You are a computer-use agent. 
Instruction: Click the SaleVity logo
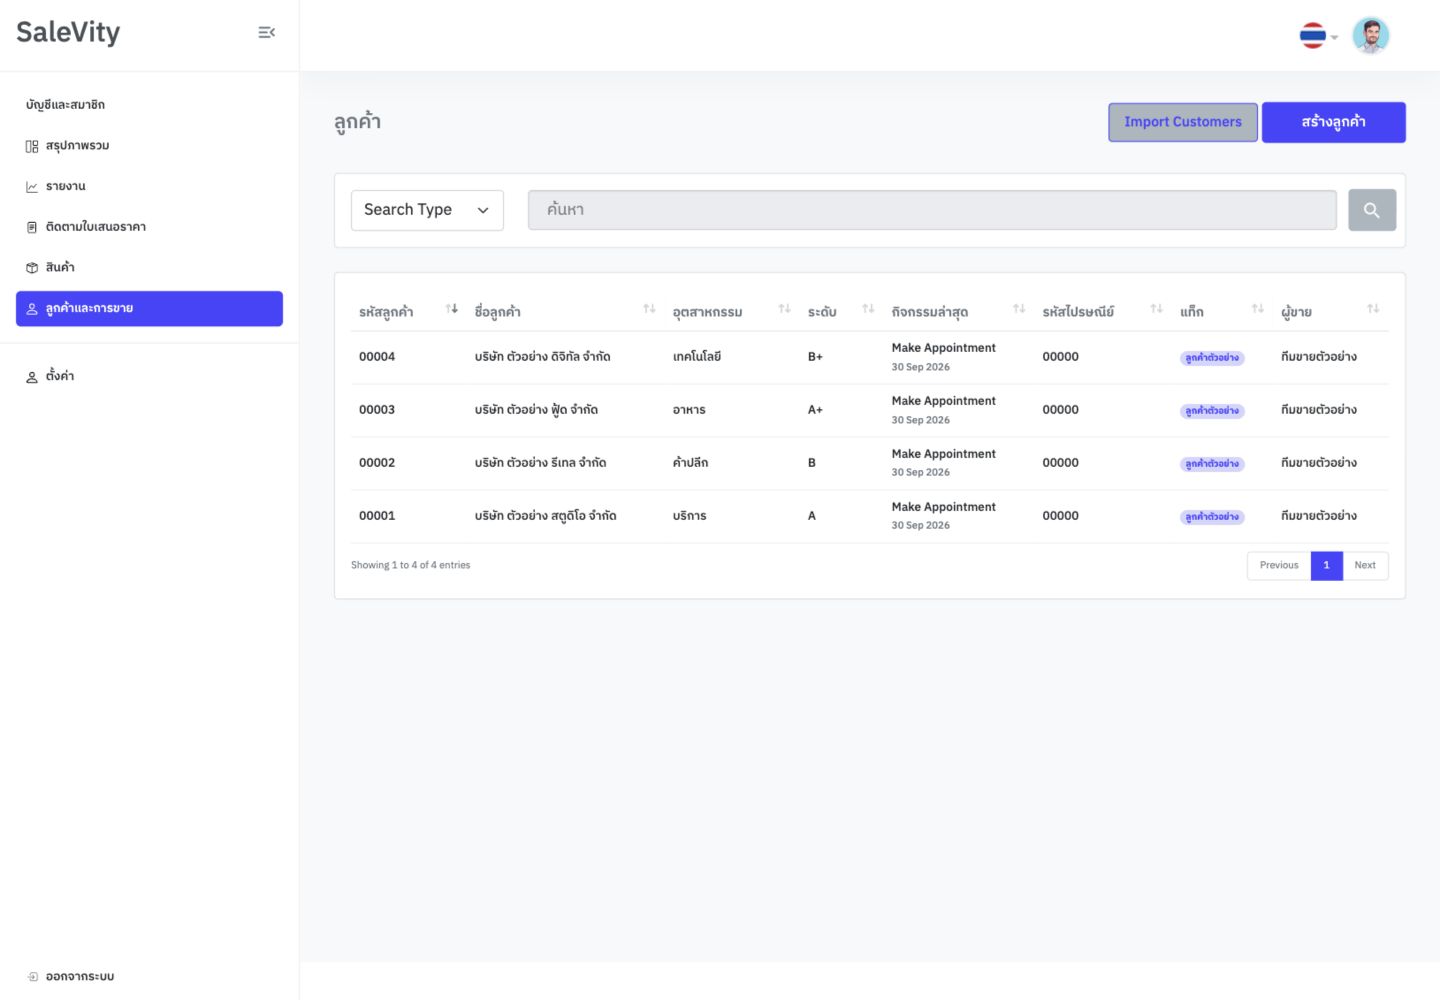pyautogui.click(x=68, y=32)
